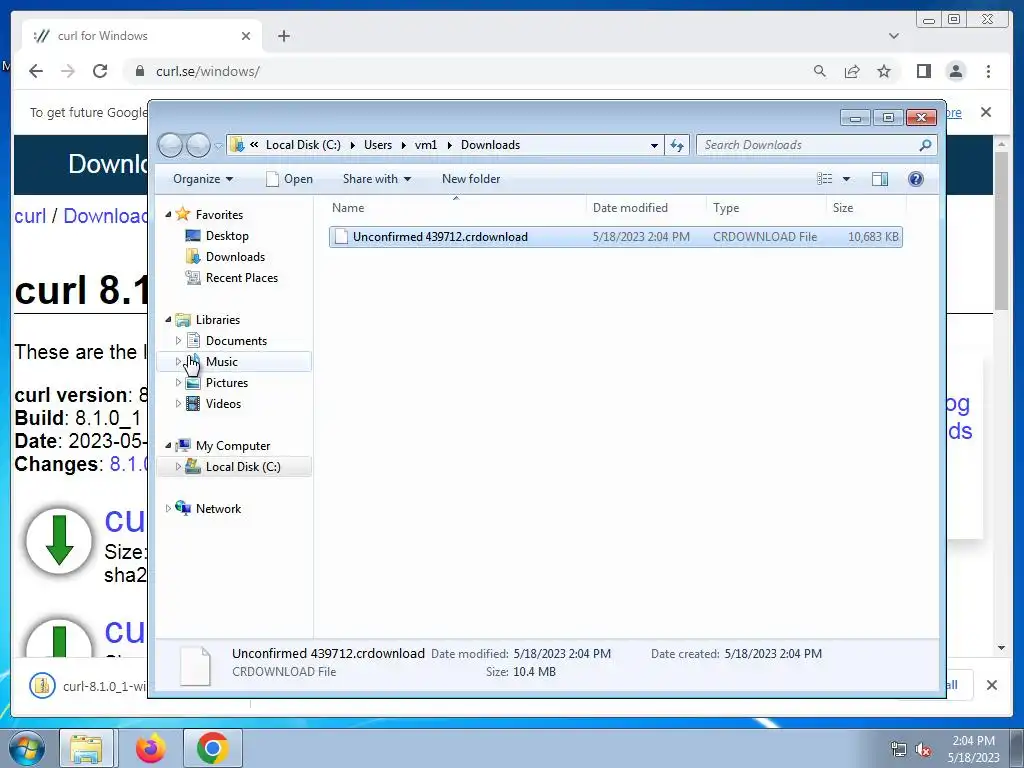Expand the Documents library
Image resolution: width=1024 pixels, height=768 pixels.
[x=178, y=340]
